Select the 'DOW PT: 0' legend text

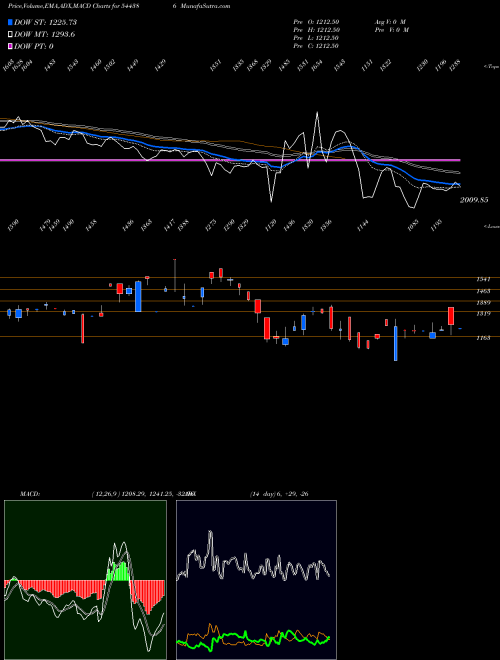(x=34, y=46)
